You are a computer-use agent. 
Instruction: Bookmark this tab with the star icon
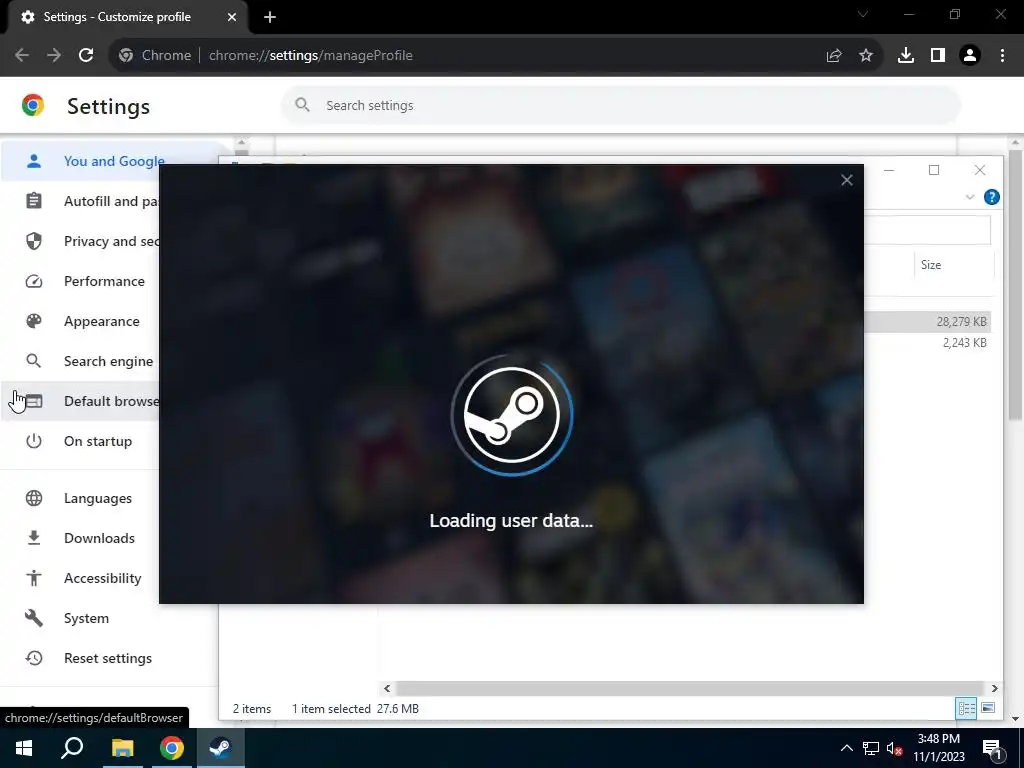pyautogui.click(x=866, y=56)
